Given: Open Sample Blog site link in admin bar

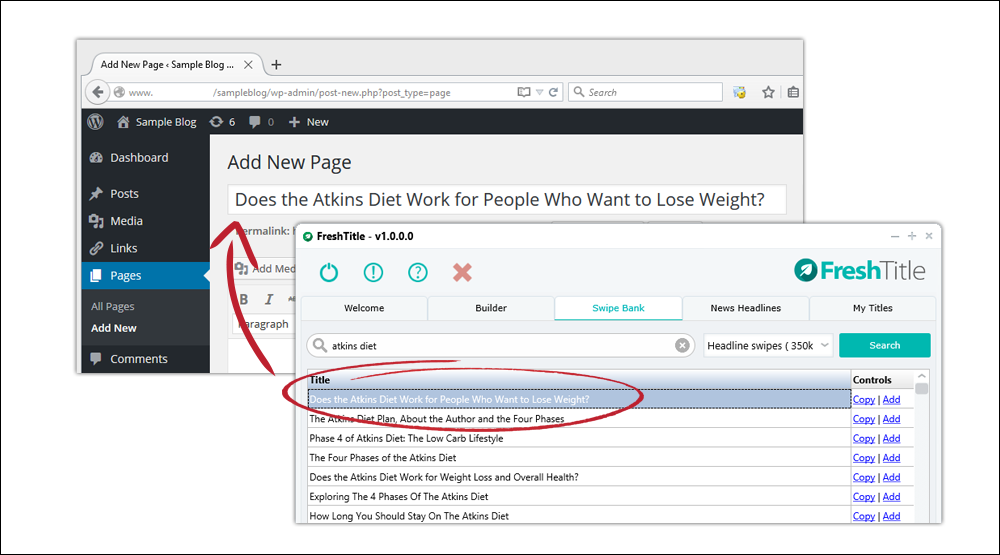Looking at the screenshot, I should (x=157, y=122).
